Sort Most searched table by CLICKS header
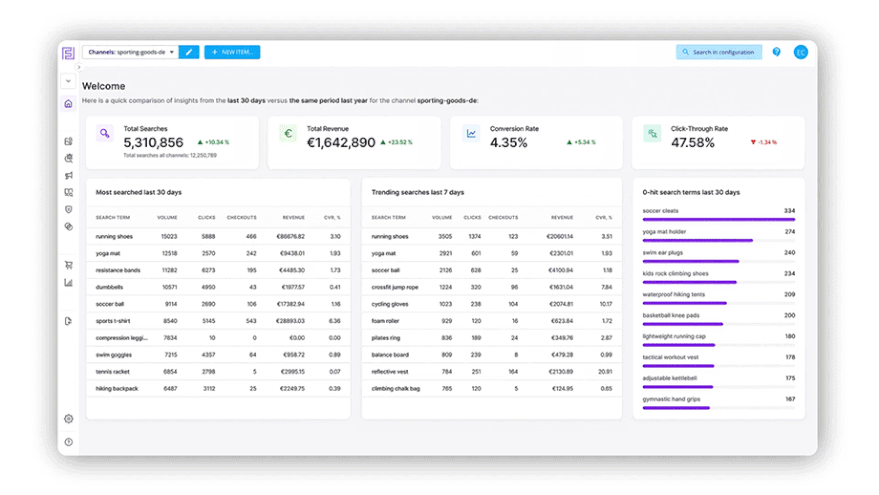Screen dimensions: 879x495 pos(206,218)
